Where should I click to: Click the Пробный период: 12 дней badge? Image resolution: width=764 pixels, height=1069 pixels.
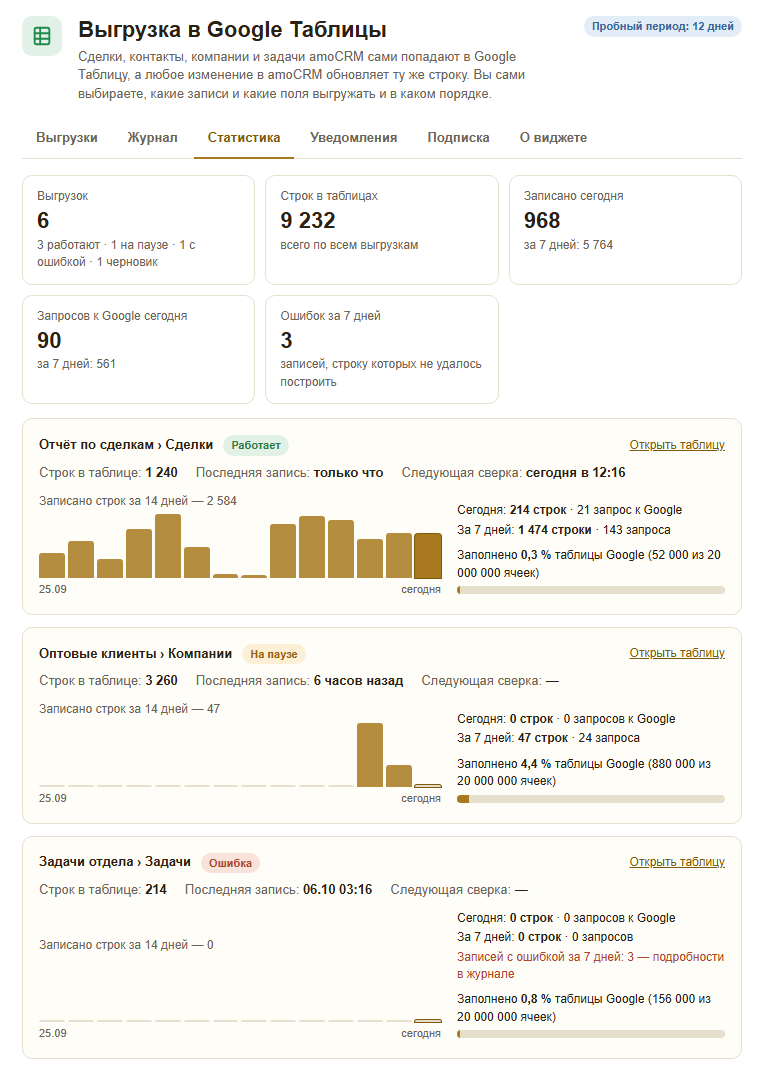662,27
